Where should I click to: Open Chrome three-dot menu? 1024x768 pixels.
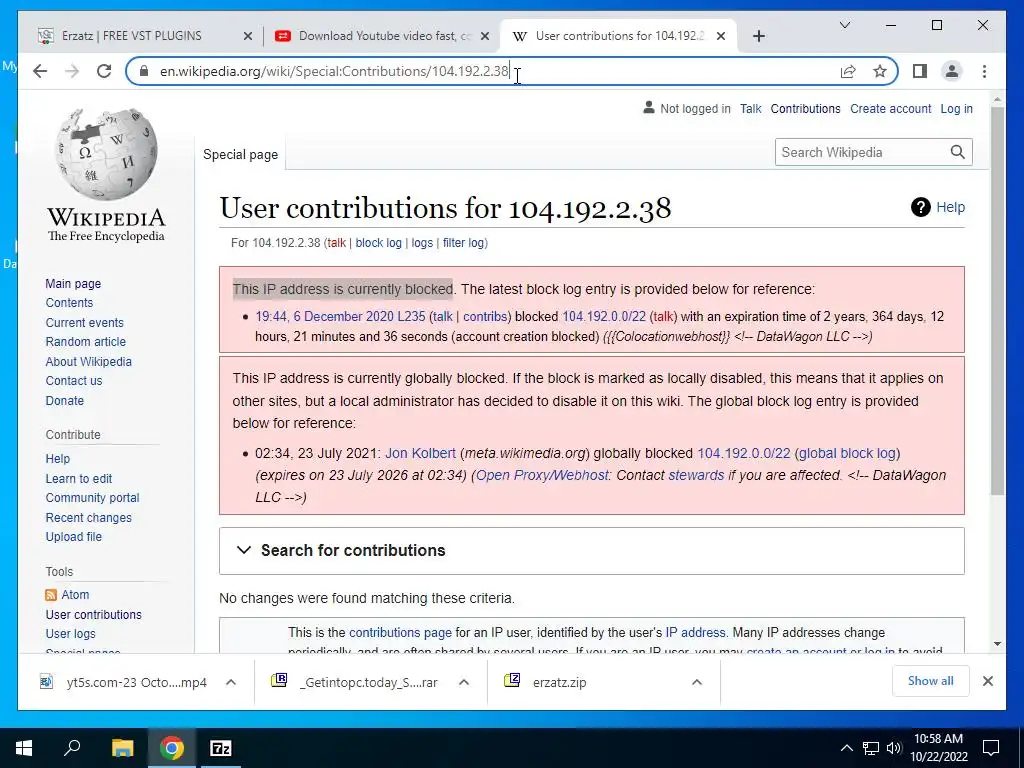tap(984, 71)
